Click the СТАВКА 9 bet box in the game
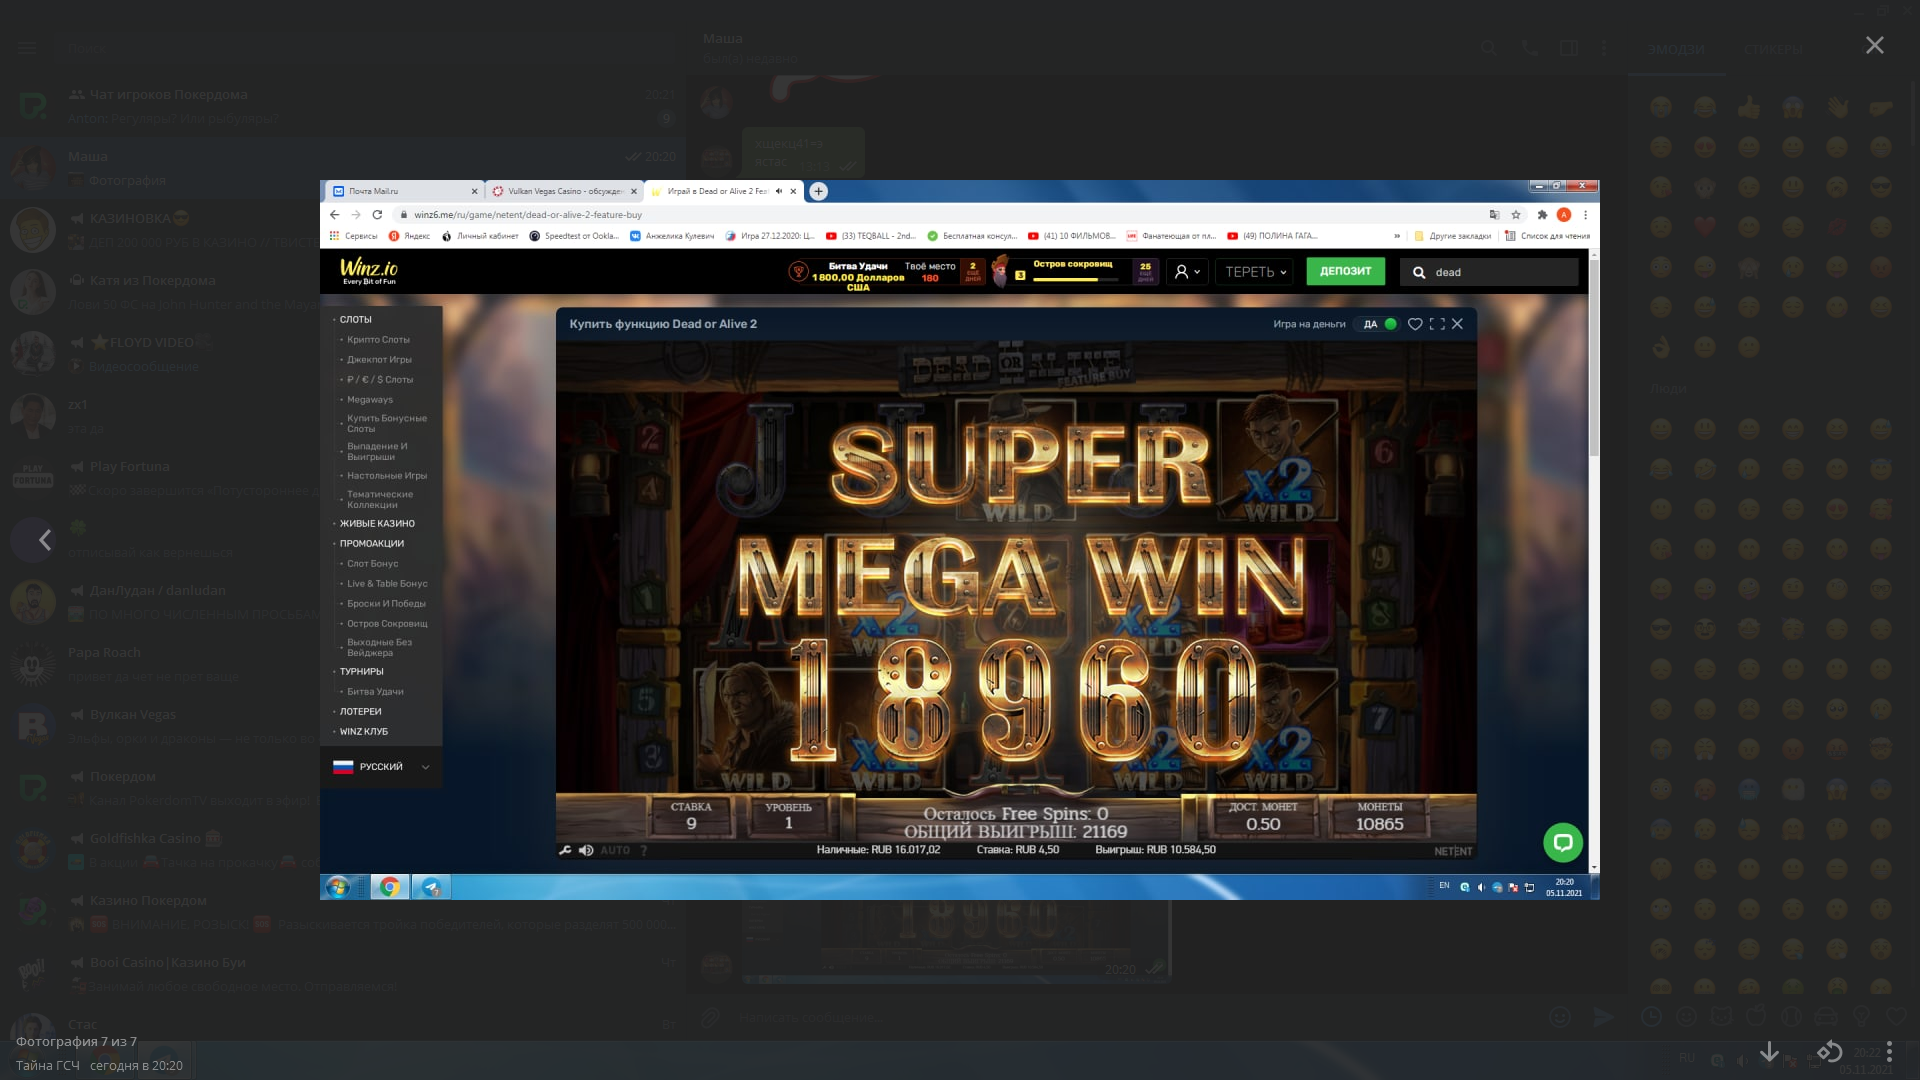 691,816
